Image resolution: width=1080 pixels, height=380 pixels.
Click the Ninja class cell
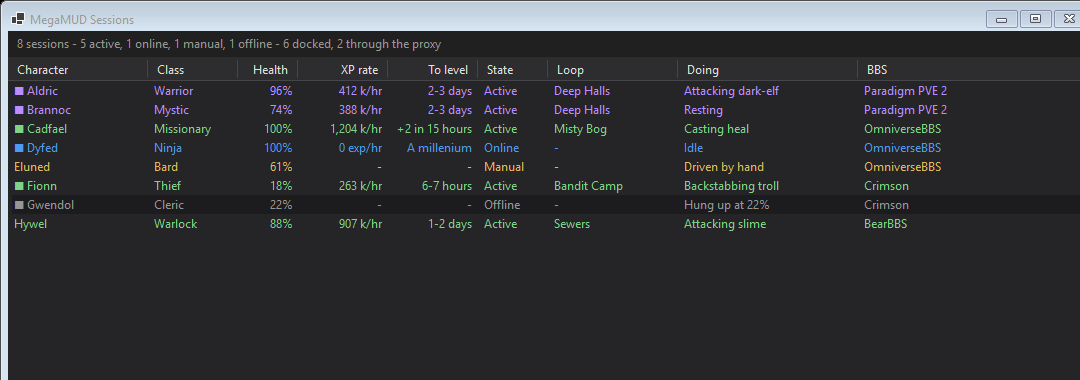pos(168,148)
